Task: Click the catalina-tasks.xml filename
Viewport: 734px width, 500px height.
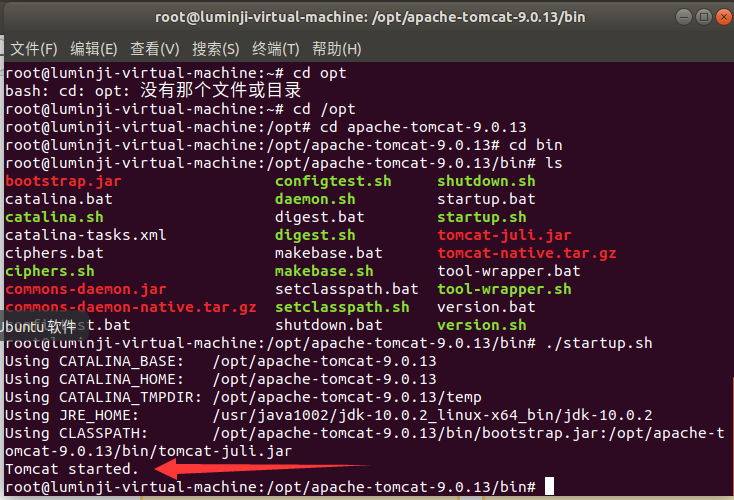Action: click(86, 235)
